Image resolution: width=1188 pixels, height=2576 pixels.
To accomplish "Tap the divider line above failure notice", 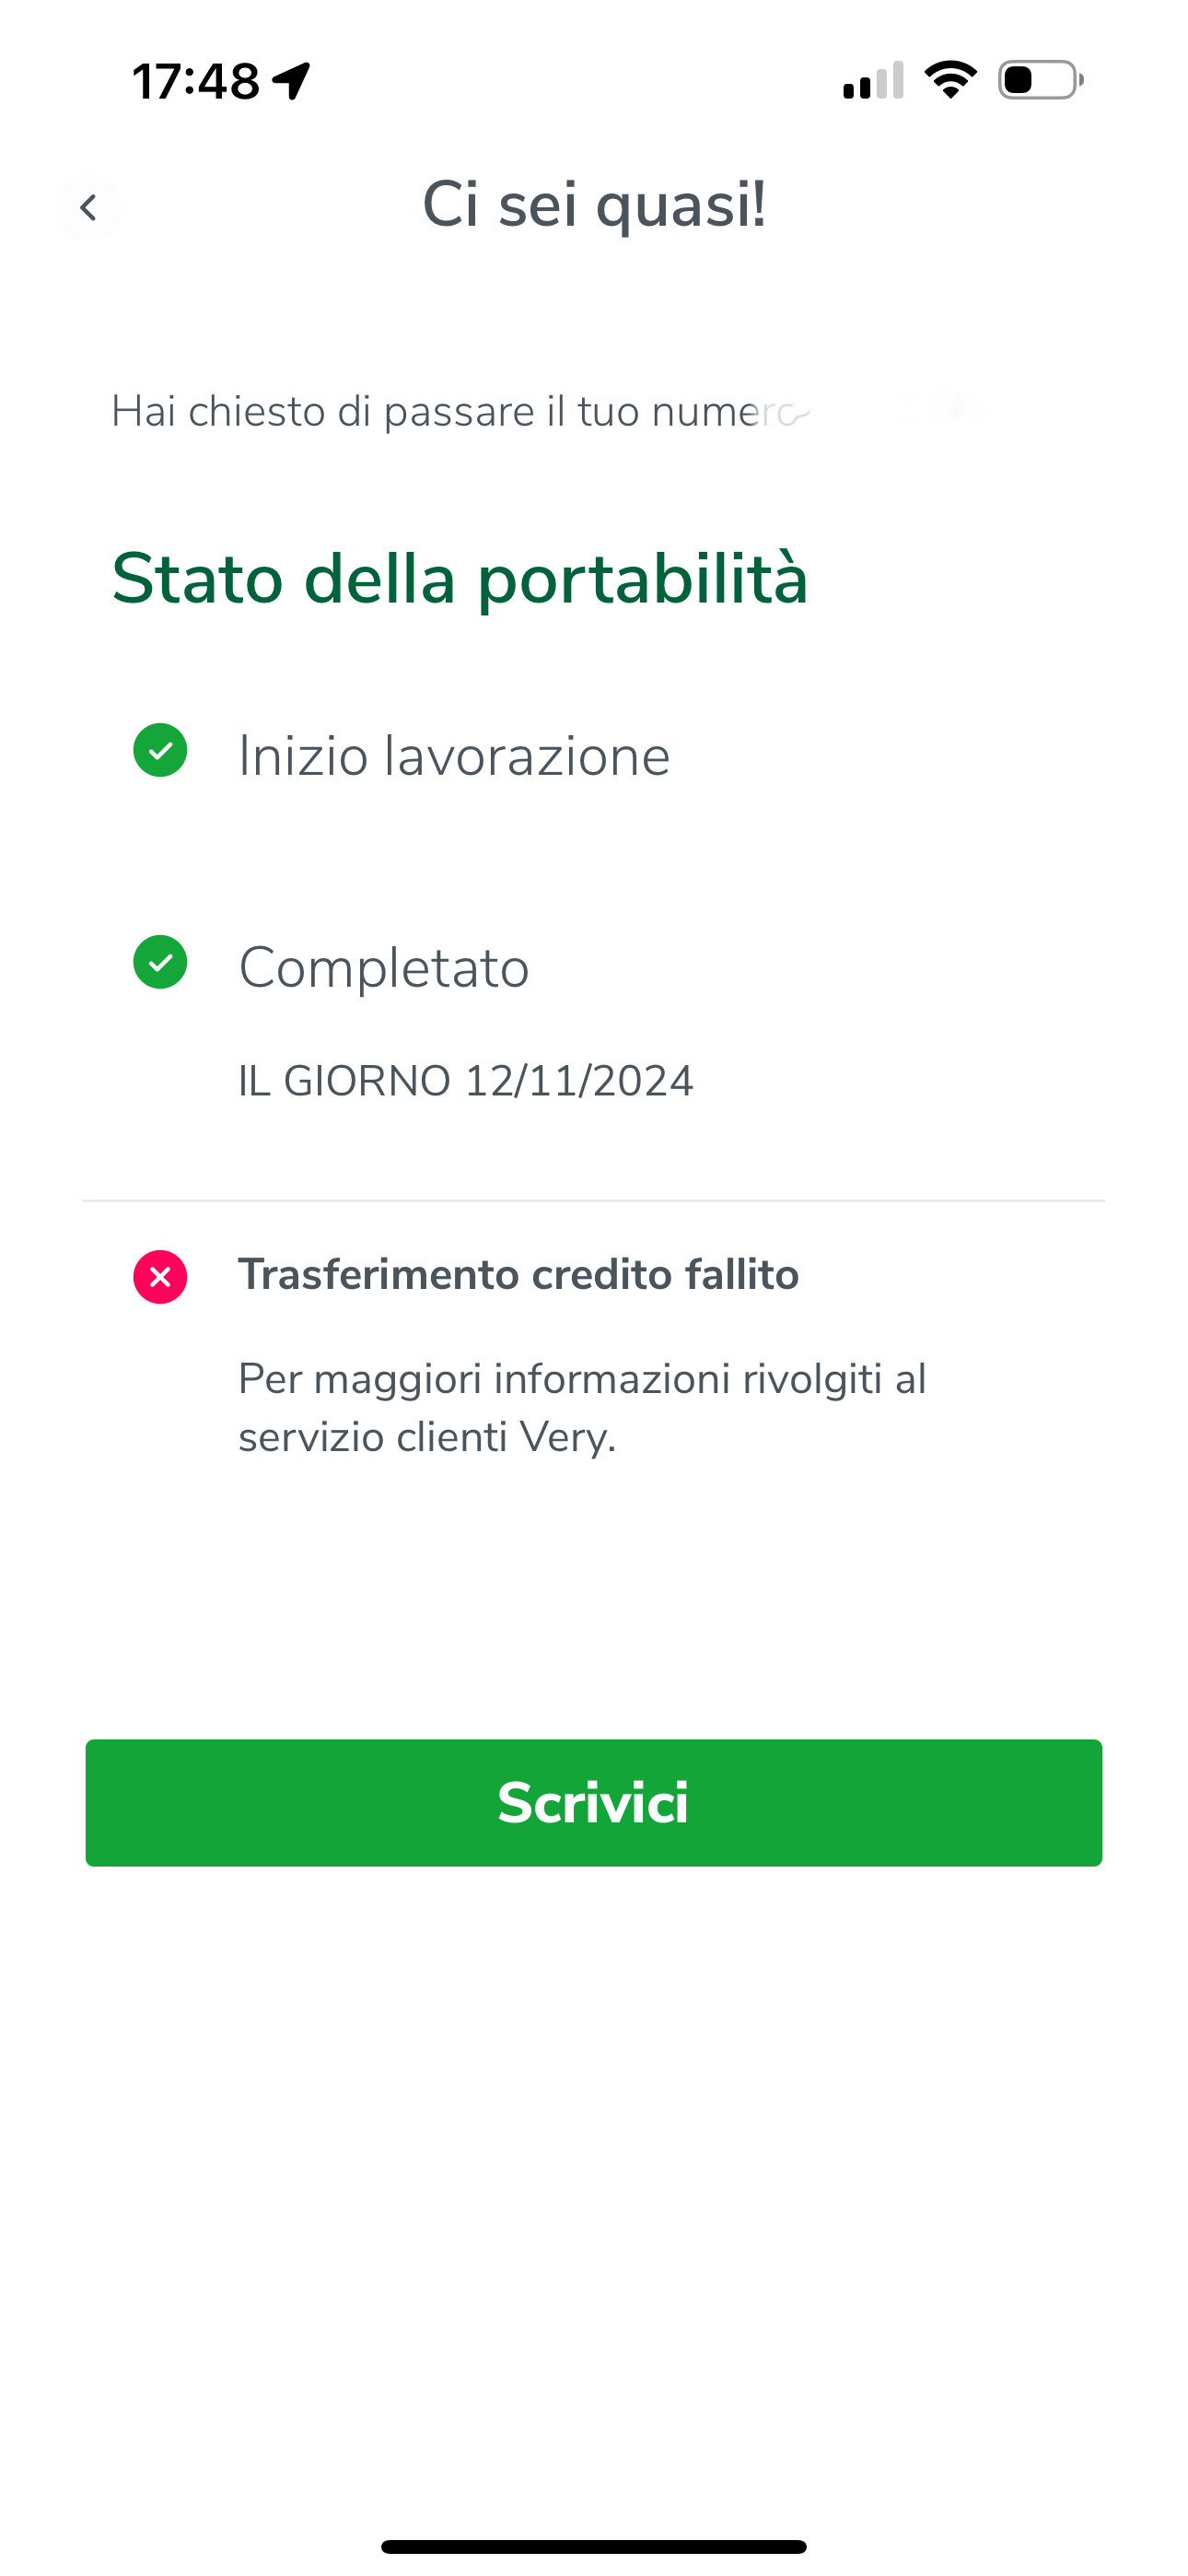I will click(x=594, y=1200).
